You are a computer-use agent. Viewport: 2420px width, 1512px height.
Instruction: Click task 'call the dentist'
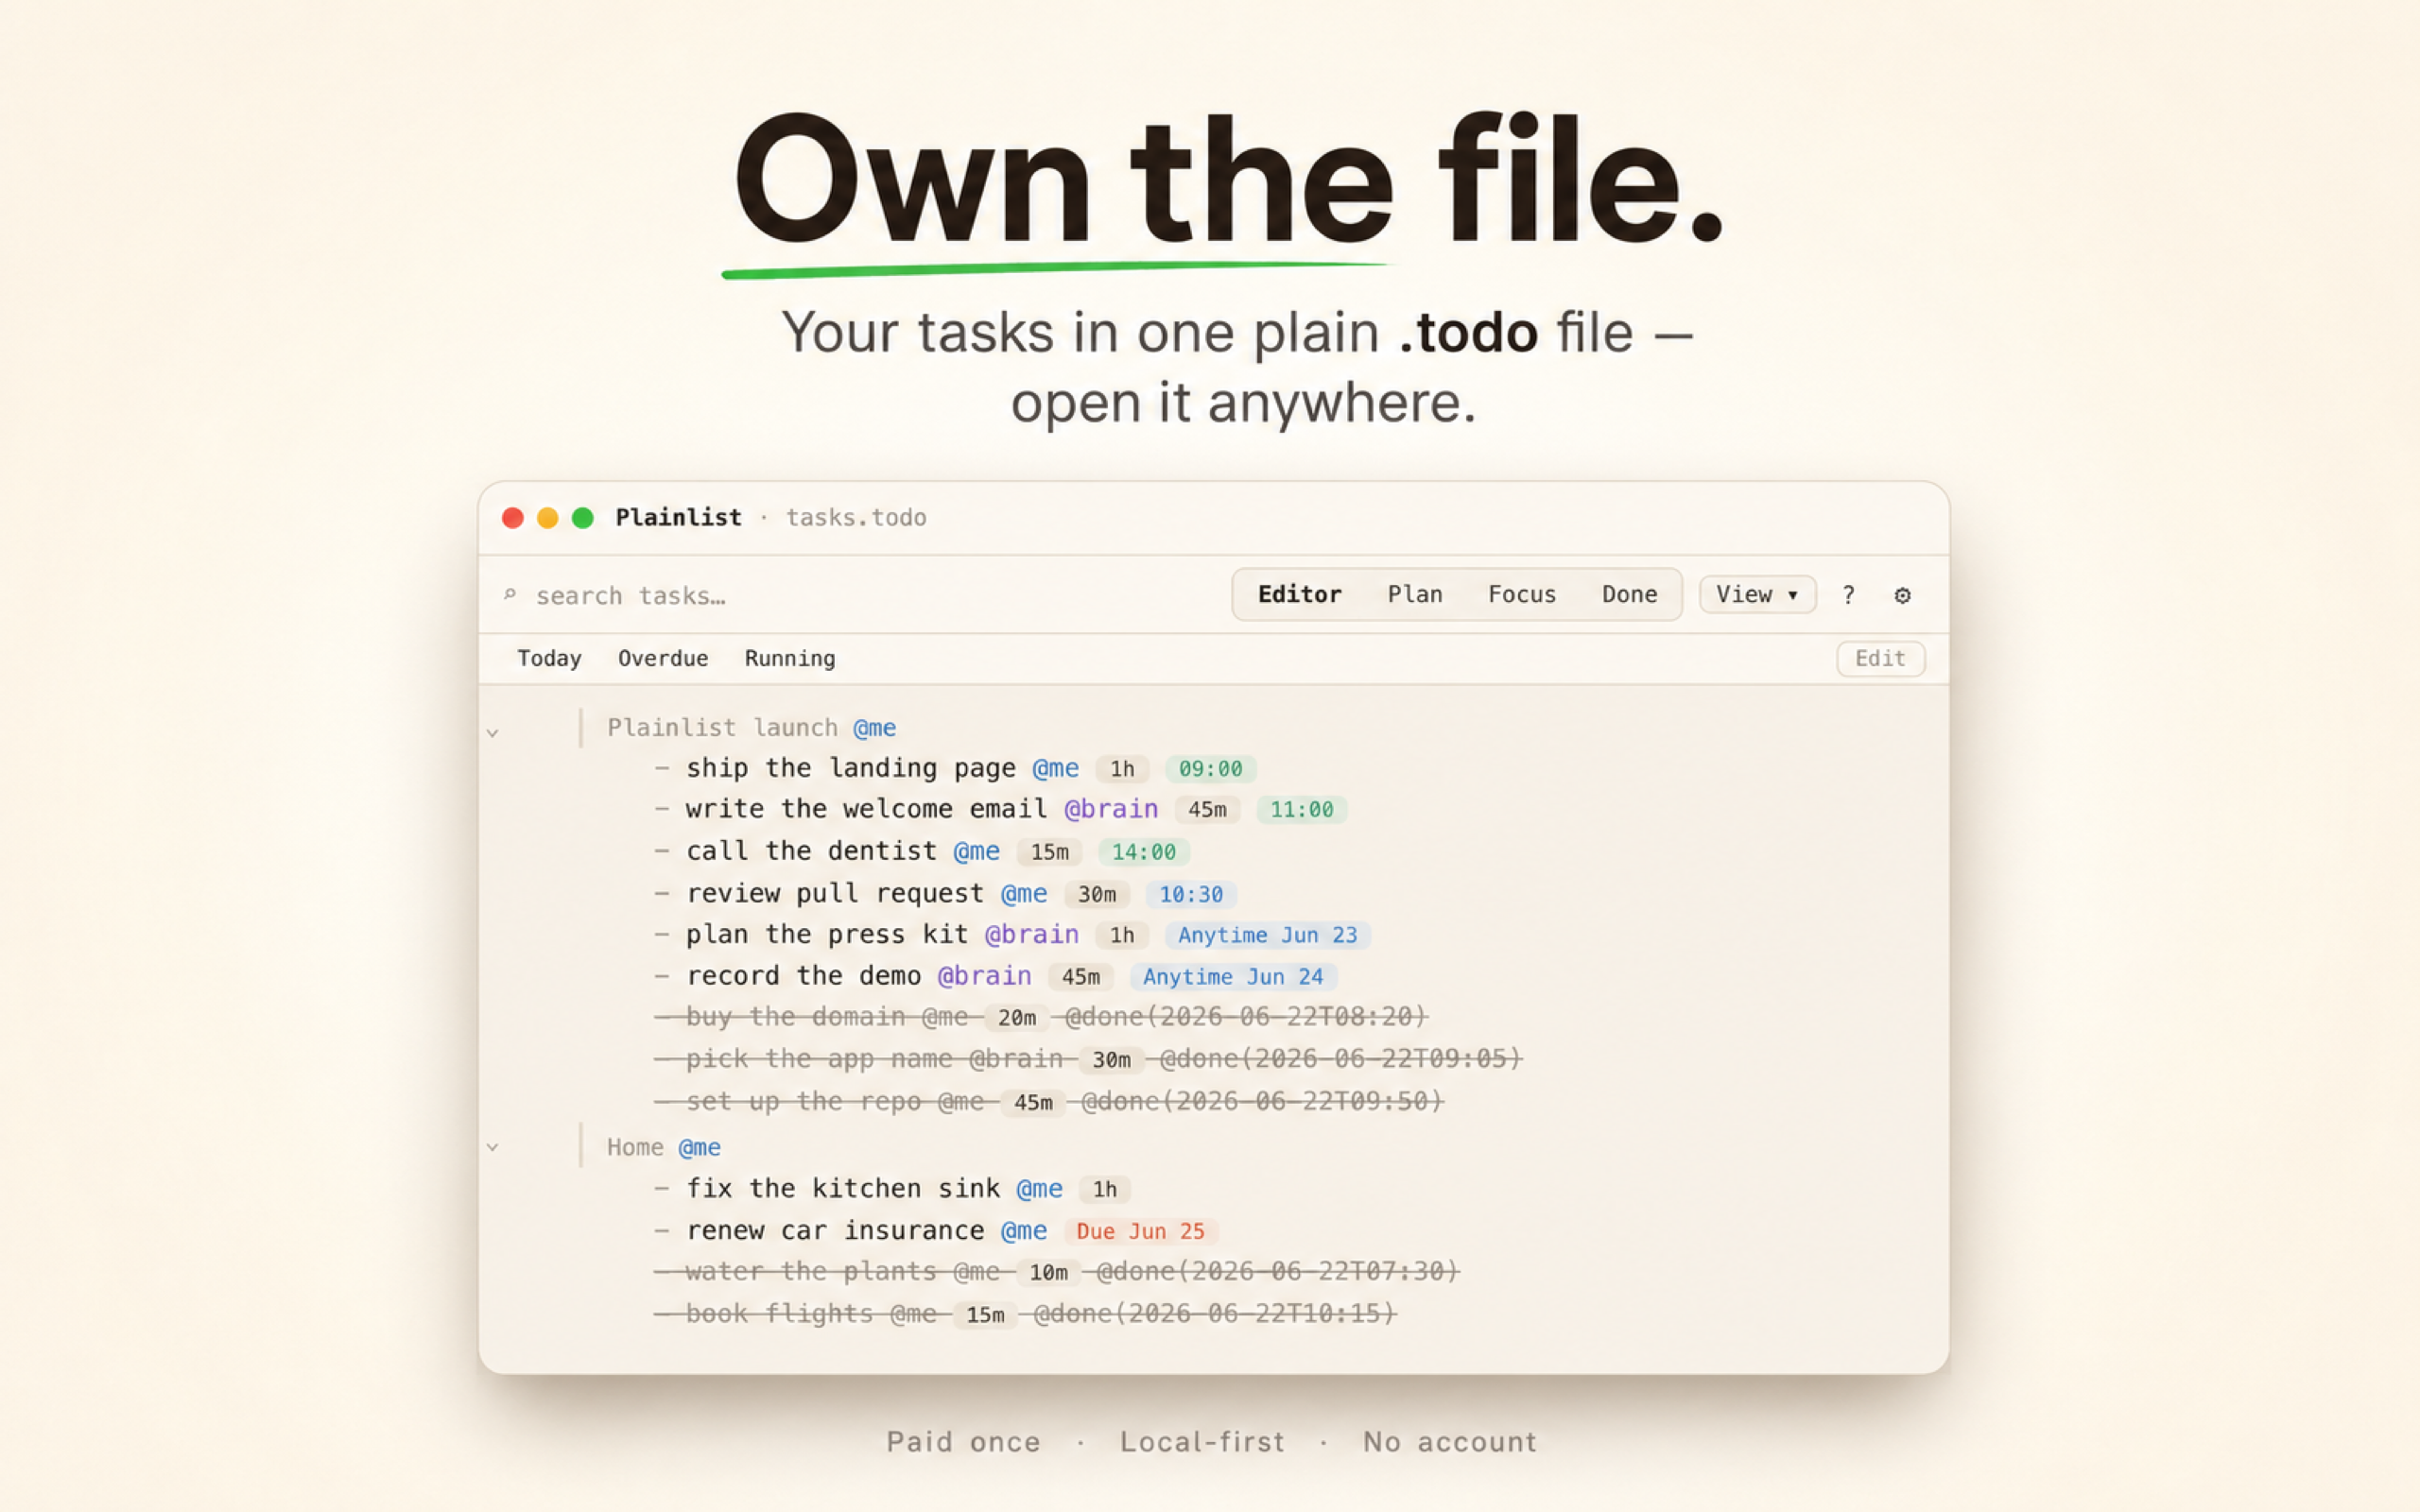pyautogui.click(x=811, y=851)
